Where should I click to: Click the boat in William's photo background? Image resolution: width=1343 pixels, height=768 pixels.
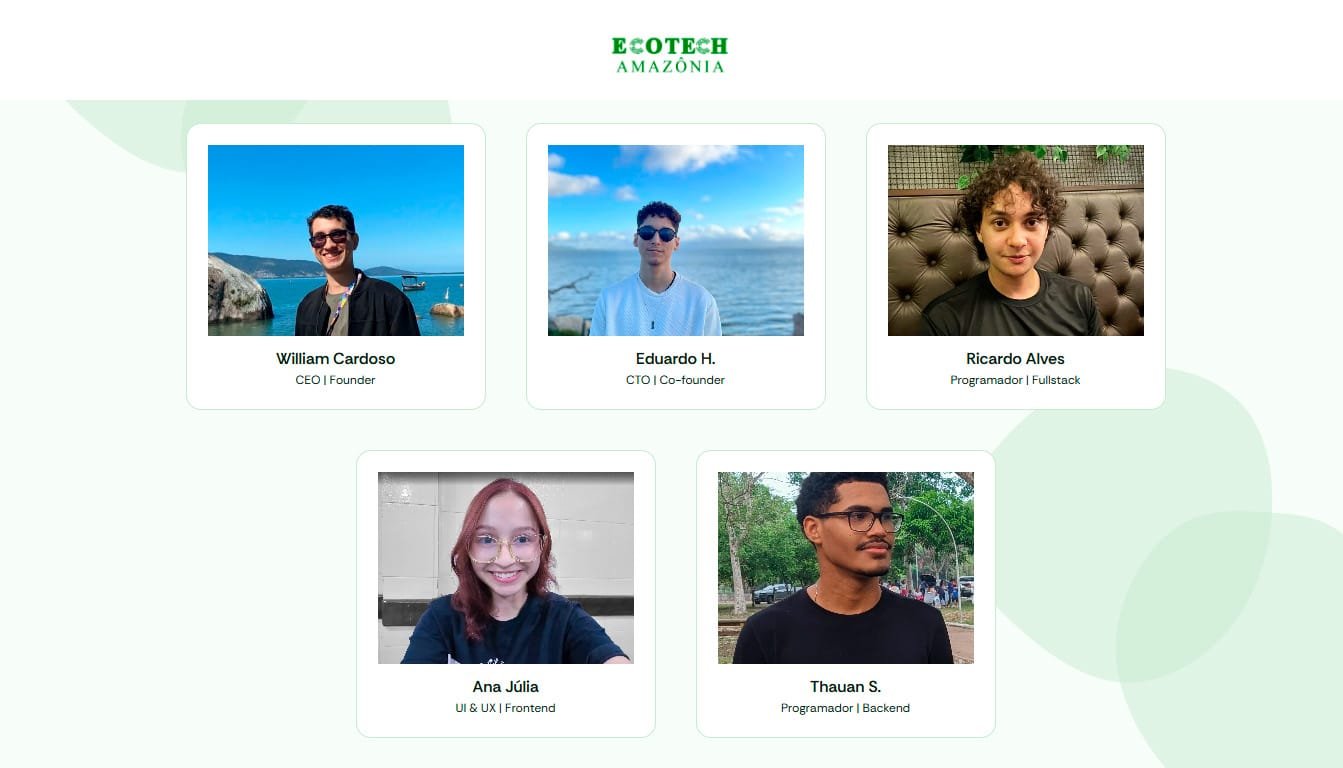pyautogui.click(x=413, y=283)
